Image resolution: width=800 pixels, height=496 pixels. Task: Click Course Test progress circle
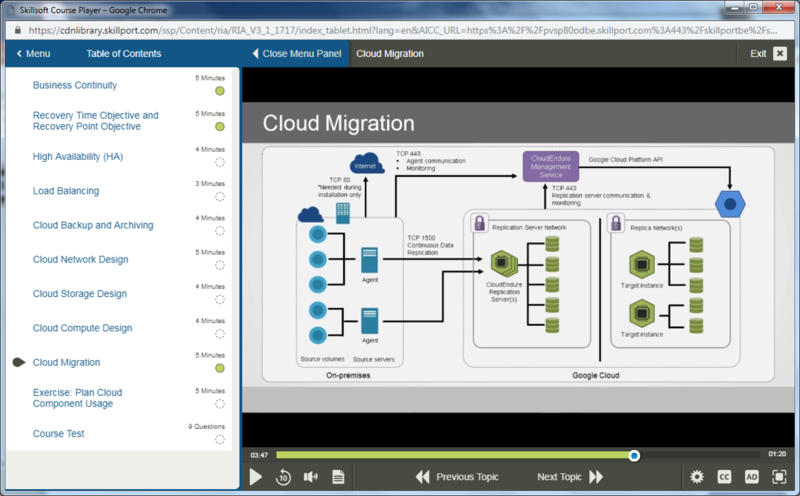tap(220, 439)
